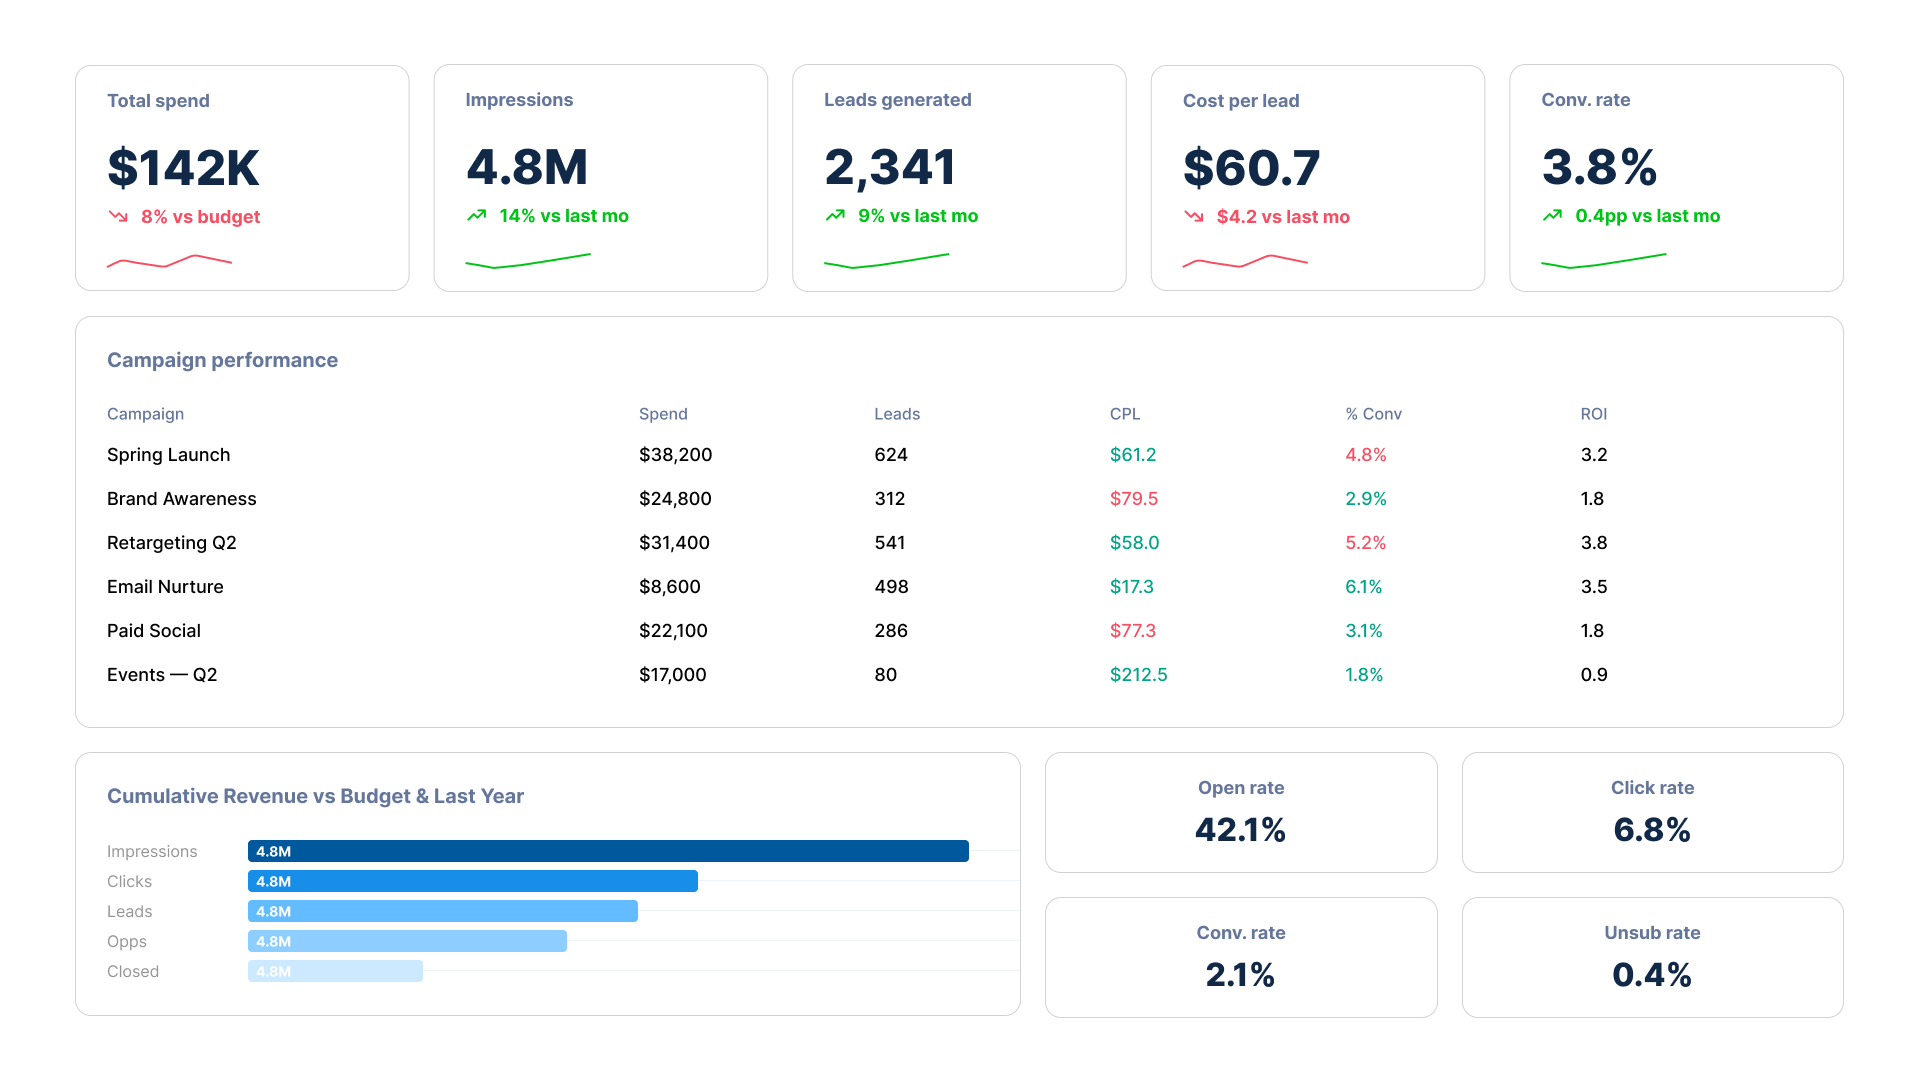Click the '$4.2 vs last mo' label
Image resolution: width=1920 pixels, height=1080 pixels.
point(1283,217)
